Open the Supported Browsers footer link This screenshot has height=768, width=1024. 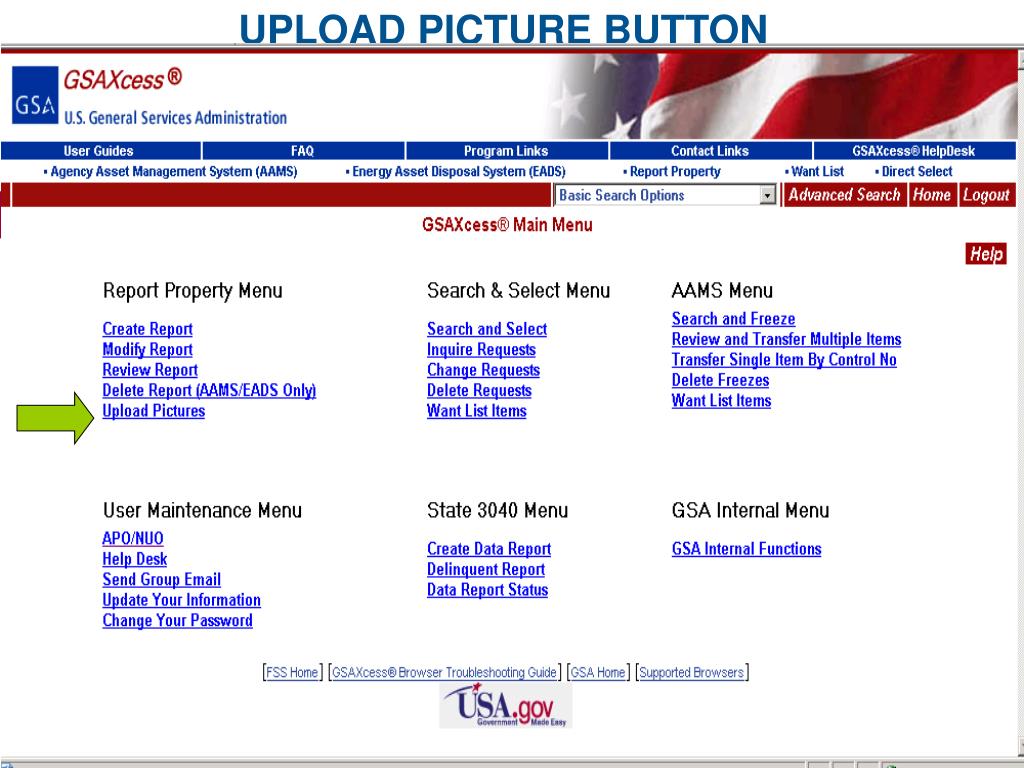point(692,672)
